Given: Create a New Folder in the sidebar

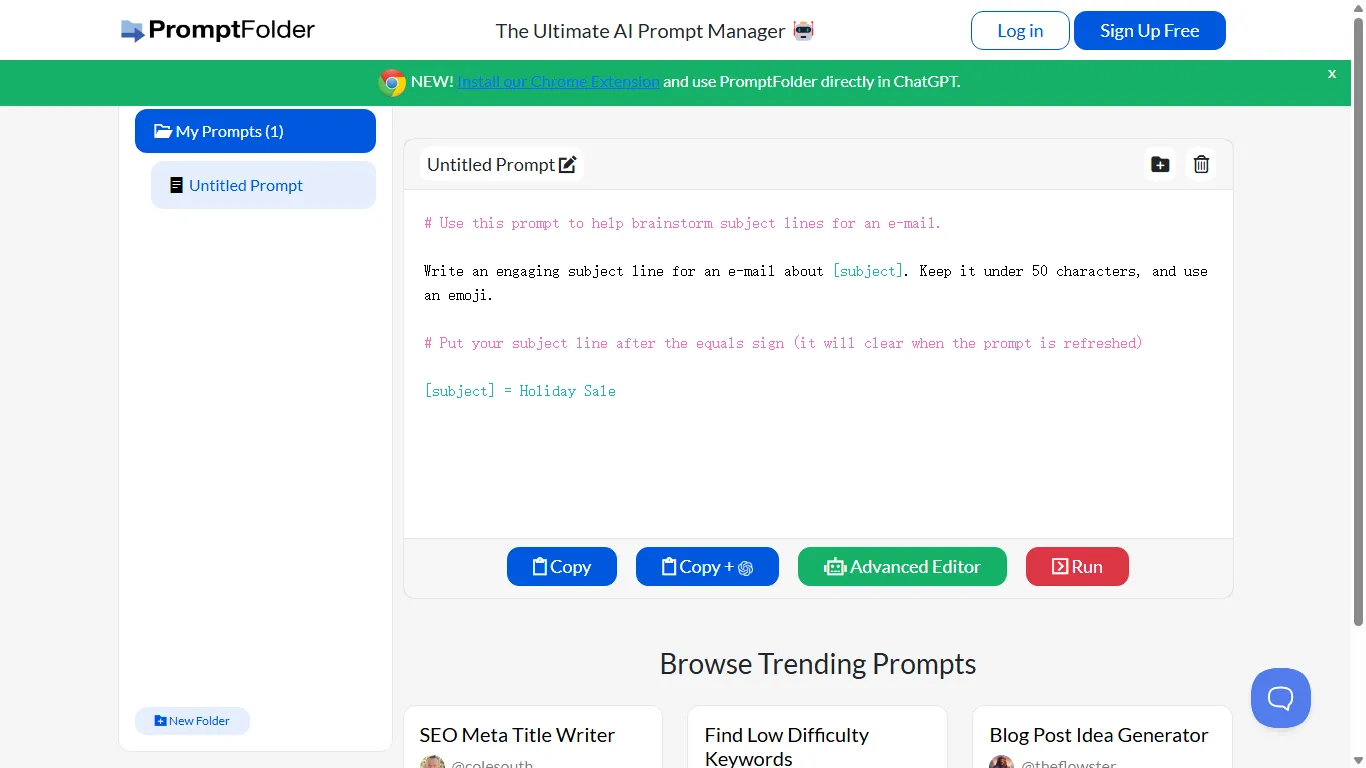Looking at the screenshot, I should [x=192, y=720].
